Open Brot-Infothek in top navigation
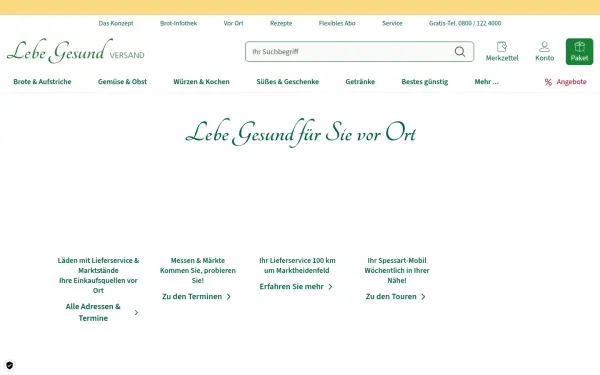This screenshot has height=375, width=600. [x=178, y=23]
